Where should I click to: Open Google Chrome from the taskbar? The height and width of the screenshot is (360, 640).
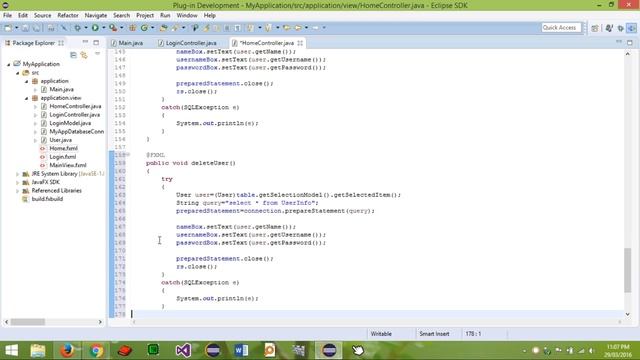pyautogui.click(x=96, y=350)
